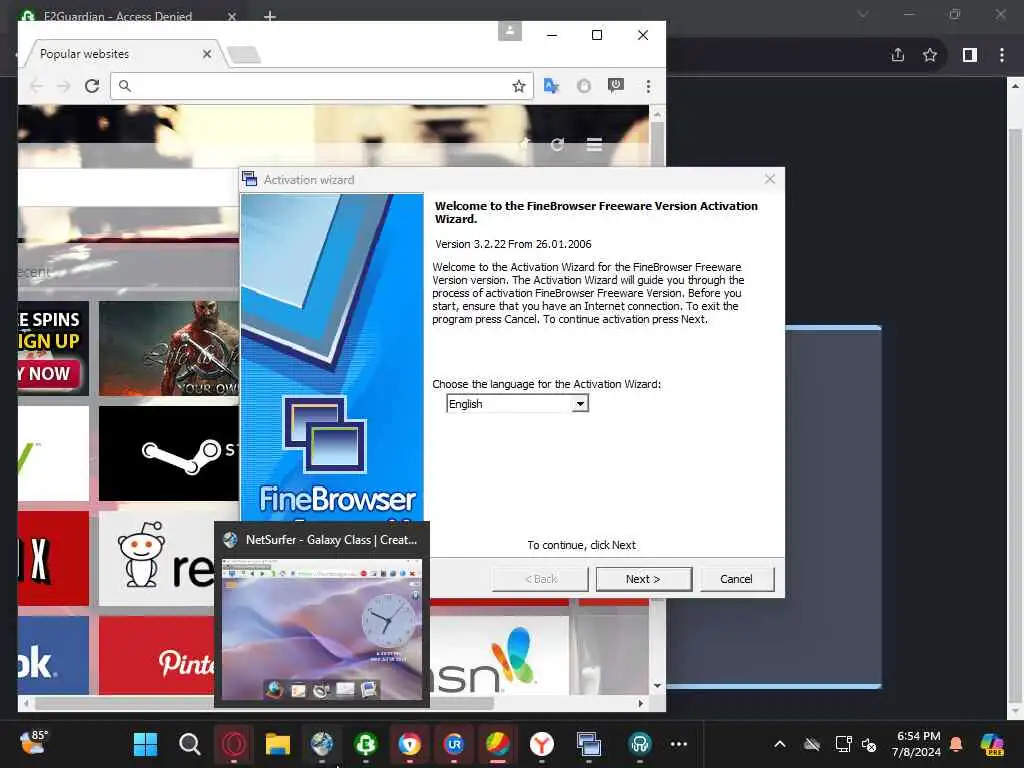Toggle the side panel in background browser
Screen dimensions: 1024x768
(x=970, y=55)
